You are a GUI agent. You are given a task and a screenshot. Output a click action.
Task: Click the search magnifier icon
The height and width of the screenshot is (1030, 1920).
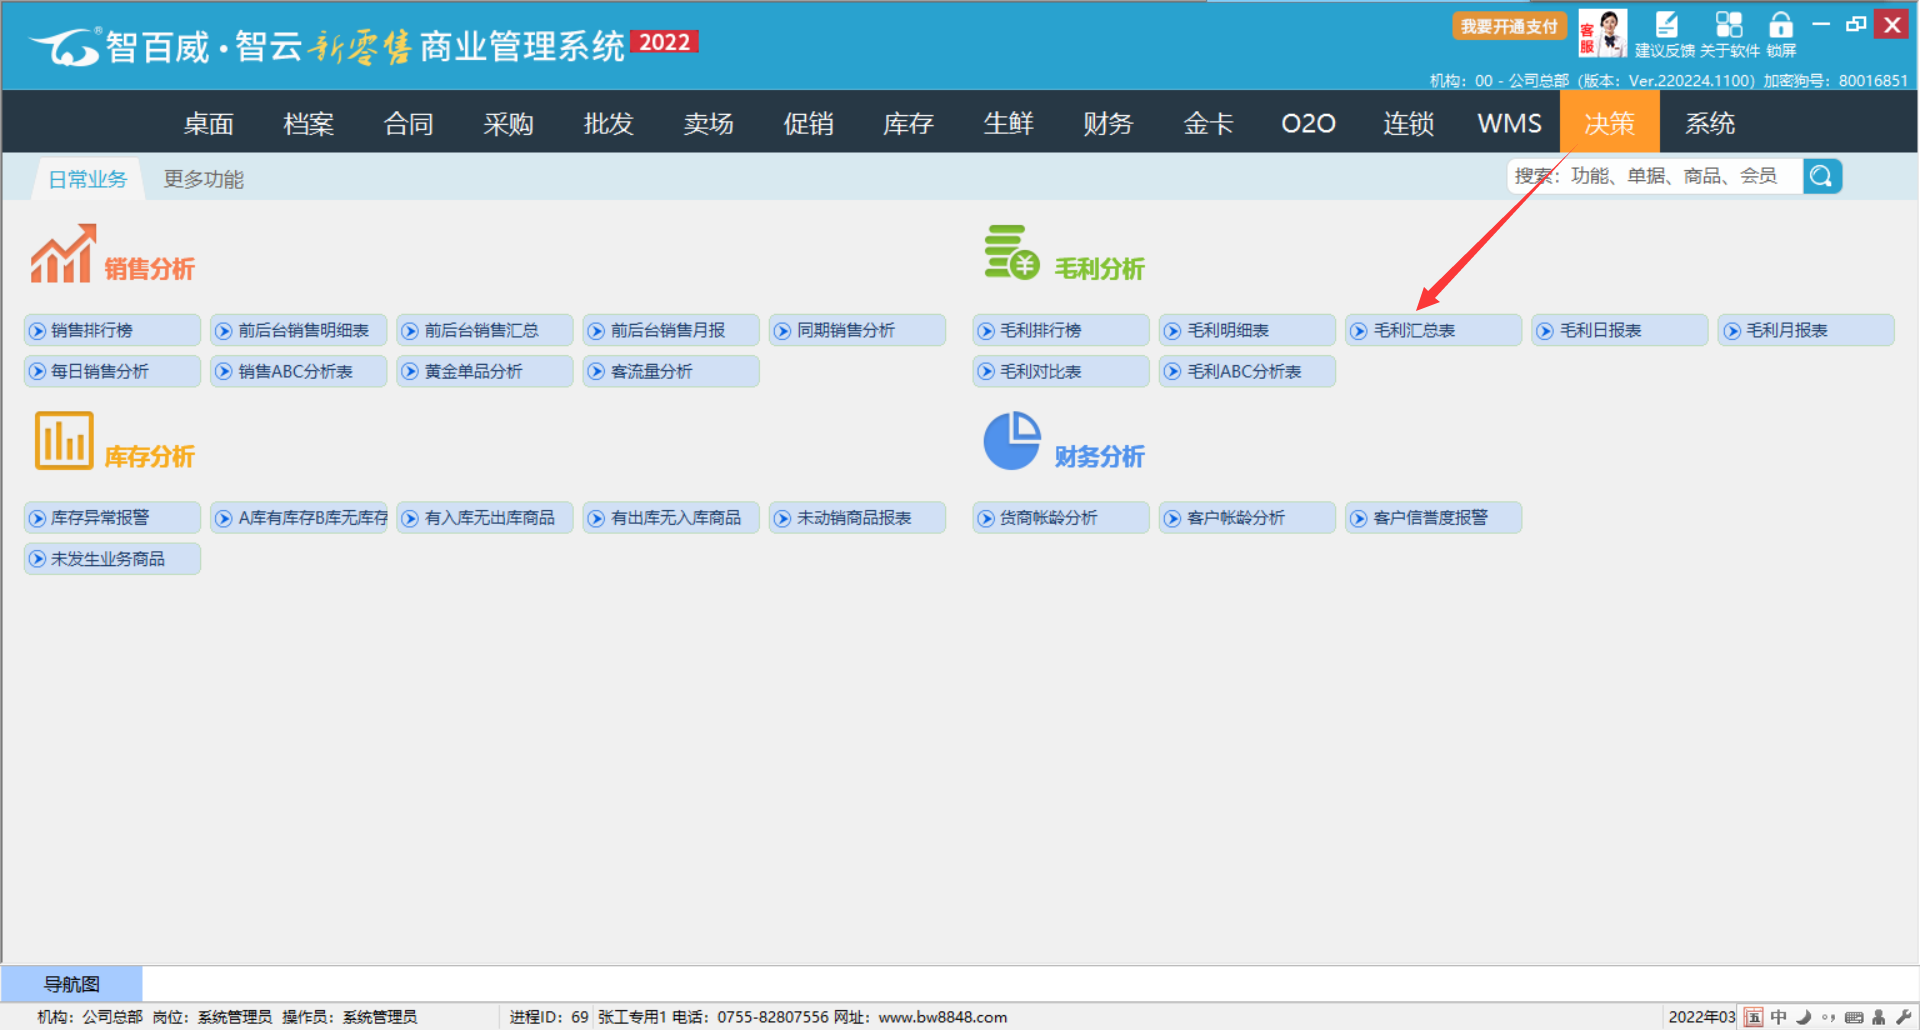click(1822, 177)
